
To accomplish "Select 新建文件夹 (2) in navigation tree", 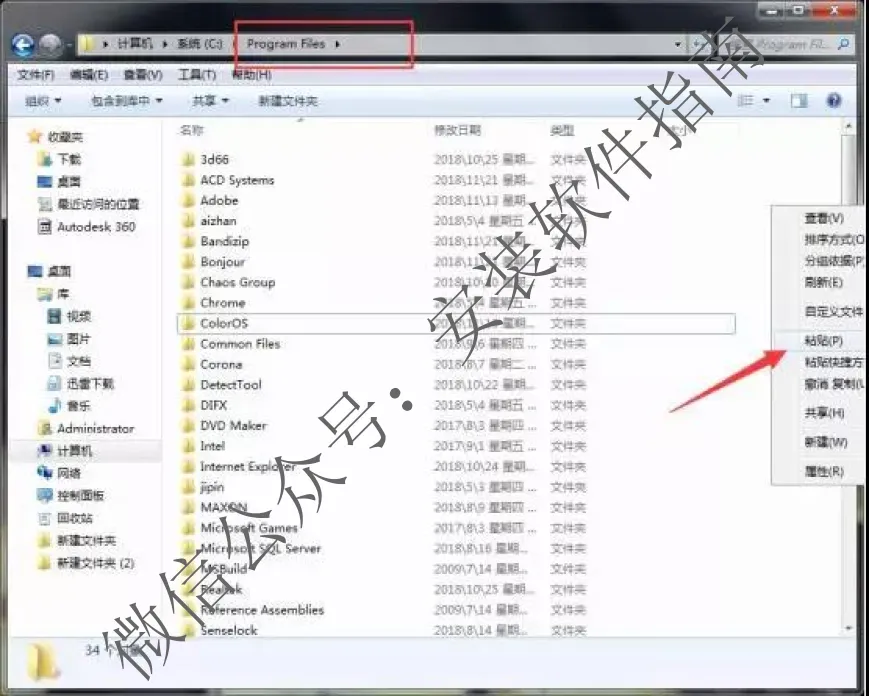I will [x=95, y=564].
